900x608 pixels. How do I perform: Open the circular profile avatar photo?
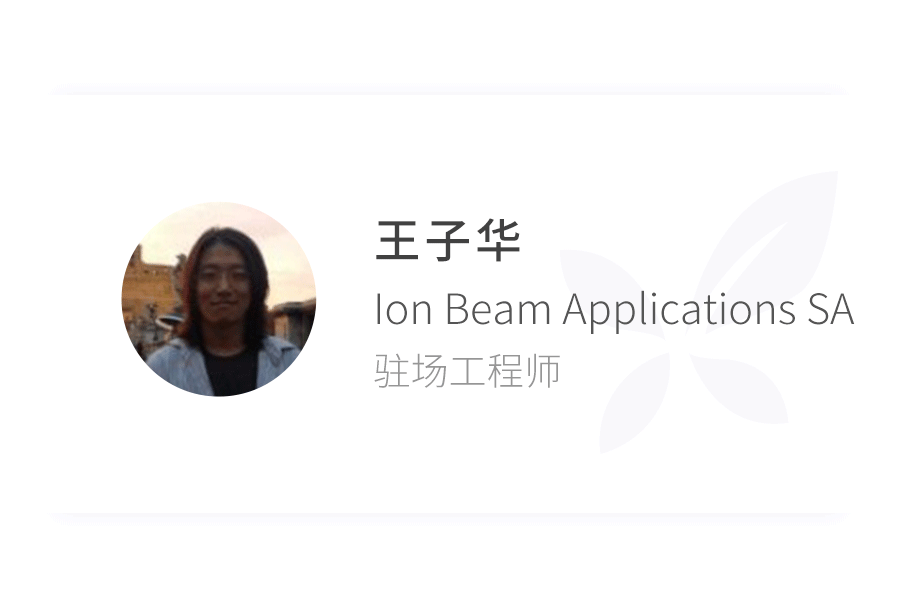pyautogui.click(x=219, y=299)
